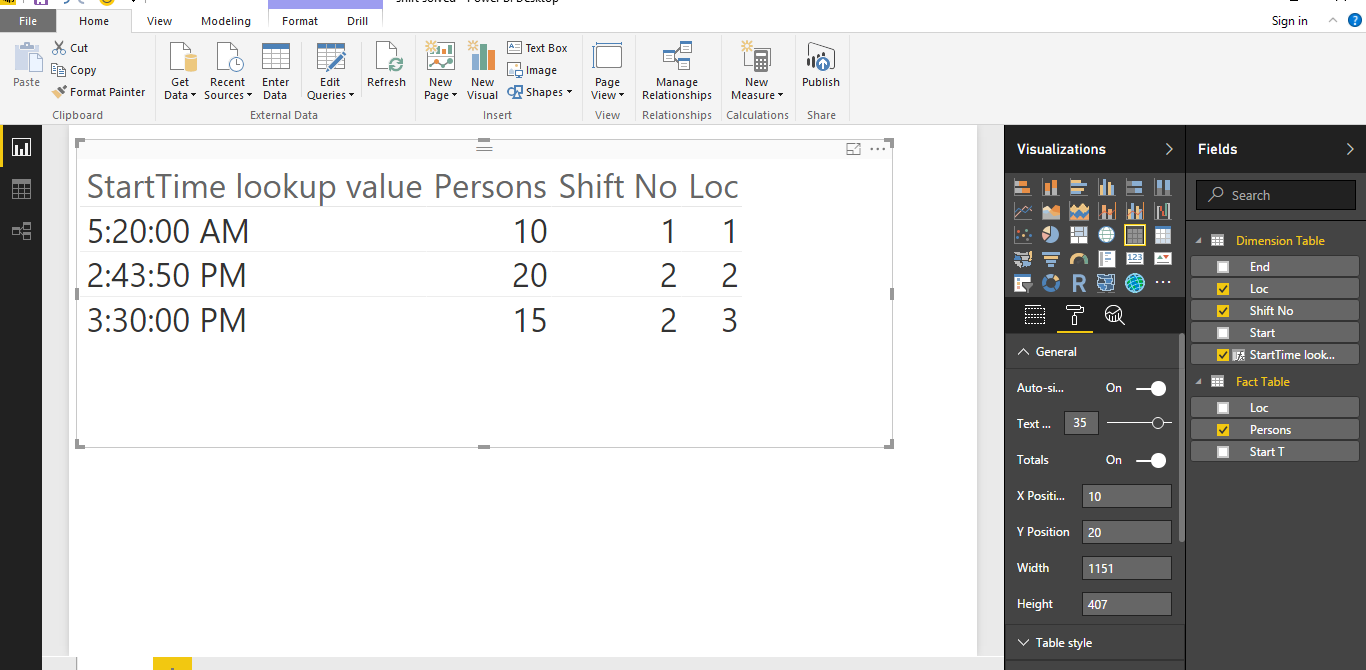This screenshot has width=1366, height=670.
Task: Uncheck the Shift No field
Action: pyautogui.click(x=1223, y=311)
